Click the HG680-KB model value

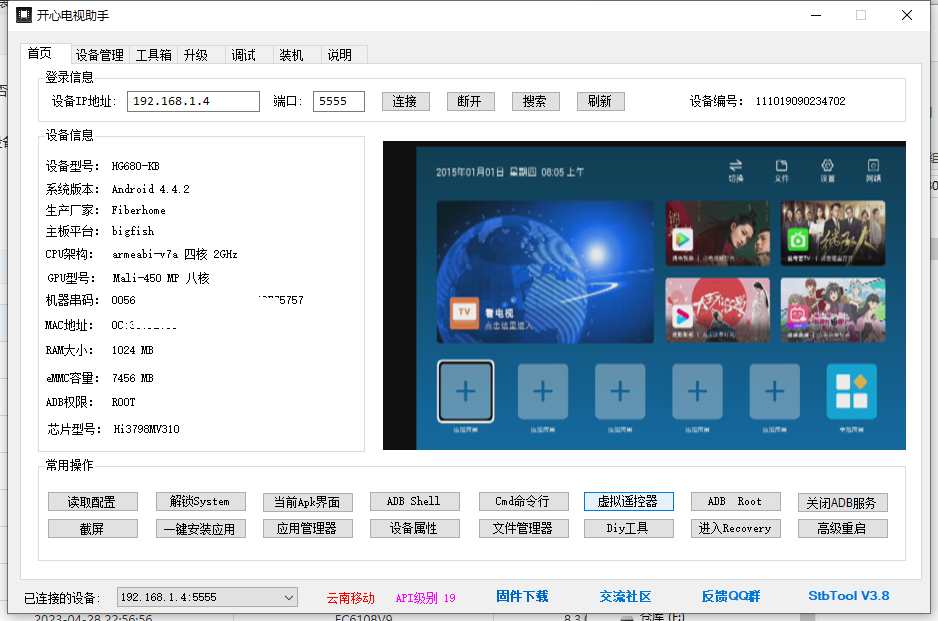pyautogui.click(x=135, y=166)
